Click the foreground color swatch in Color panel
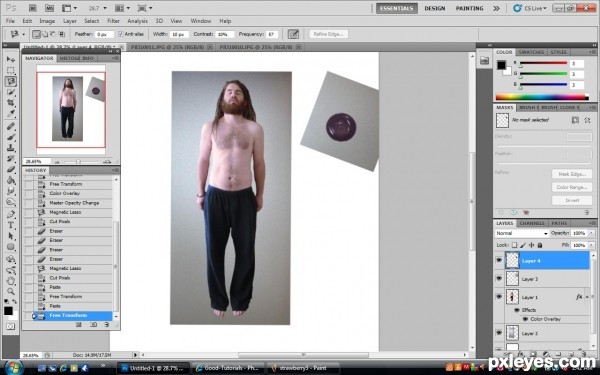The image size is (600, 375). 501,65
